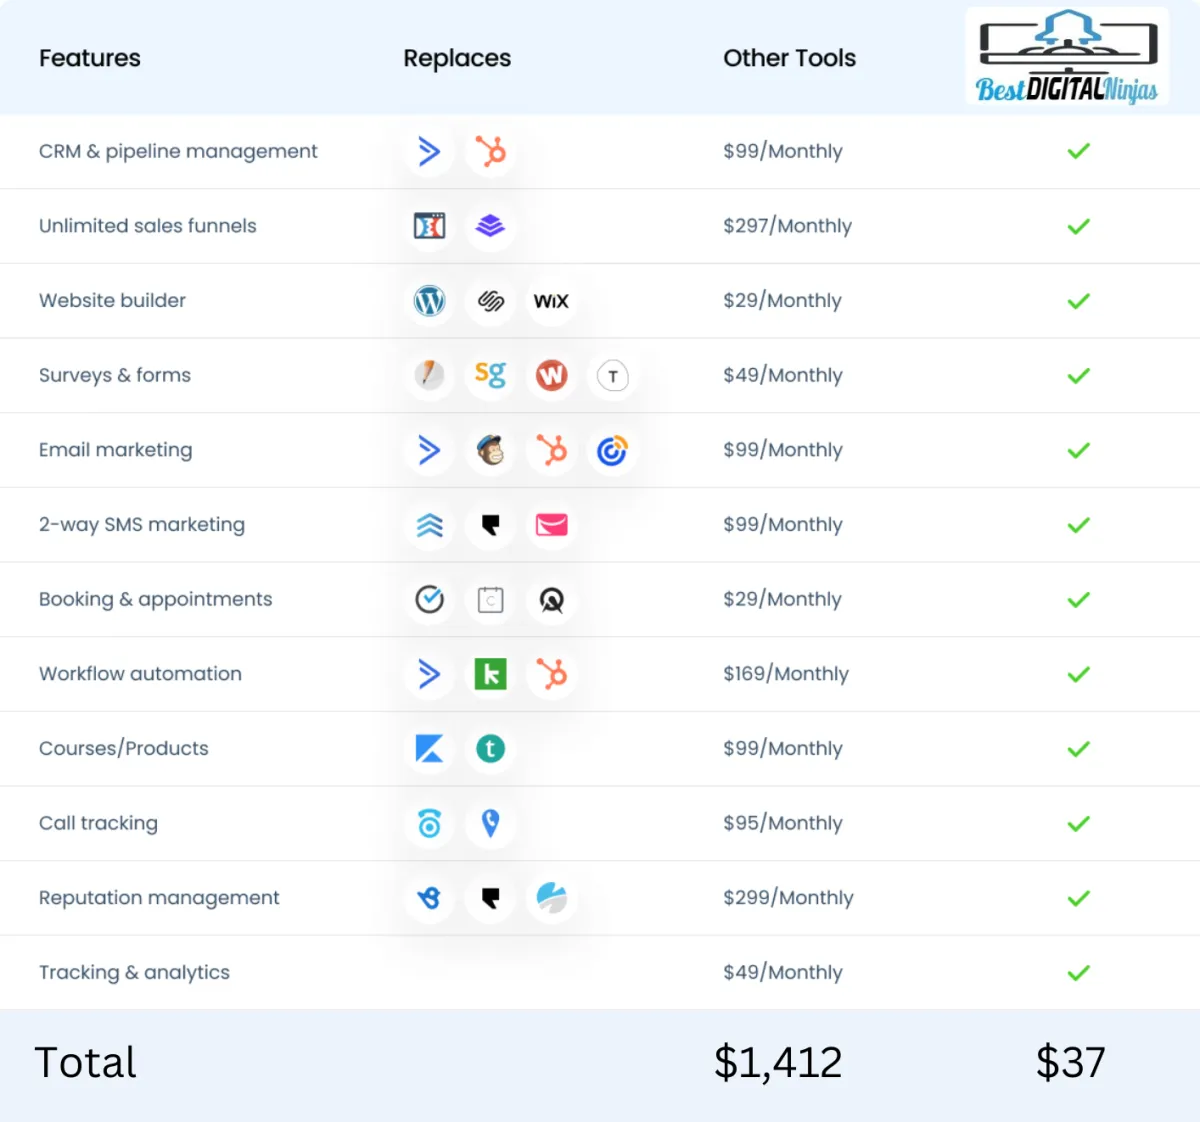Select the 'Courses/Products' feature label
Screen dimensions: 1200x1122
[x=124, y=748]
